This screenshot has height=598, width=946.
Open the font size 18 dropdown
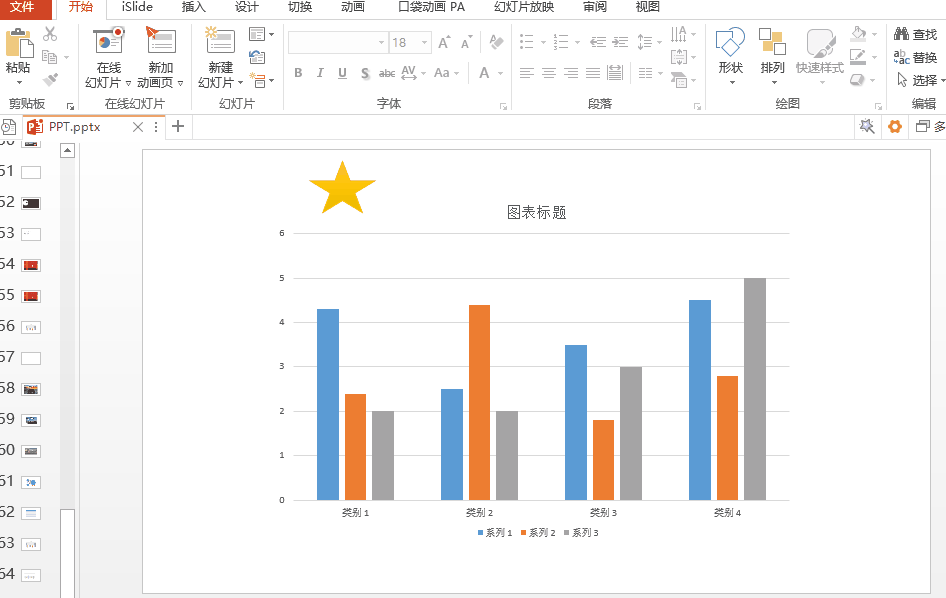pyautogui.click(x=424, y=43)
